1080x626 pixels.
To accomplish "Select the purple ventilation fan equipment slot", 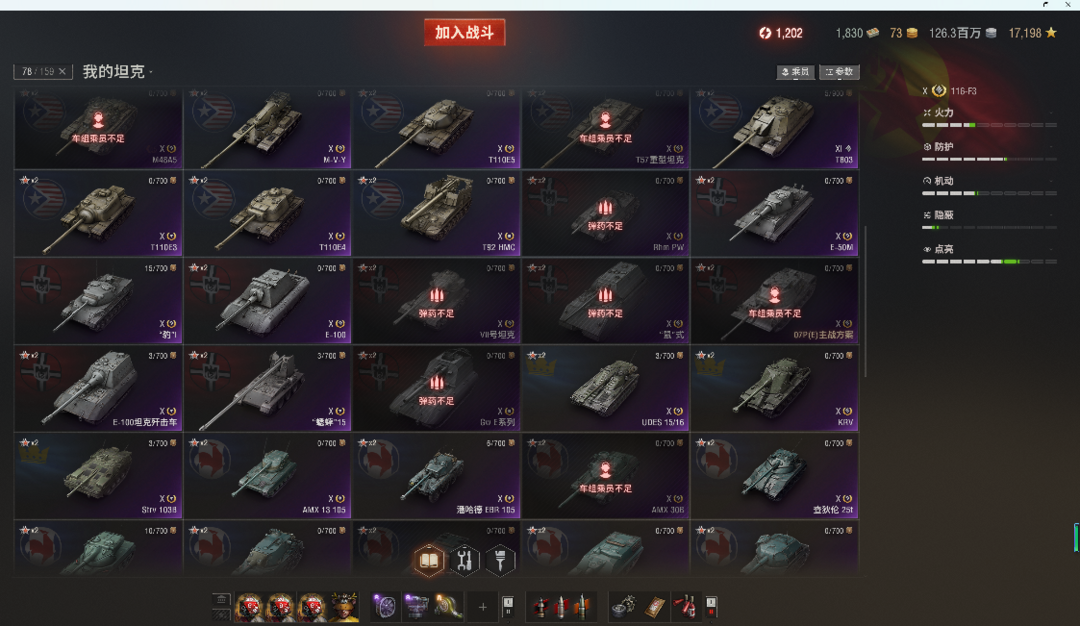I will [x=384, y=607].
